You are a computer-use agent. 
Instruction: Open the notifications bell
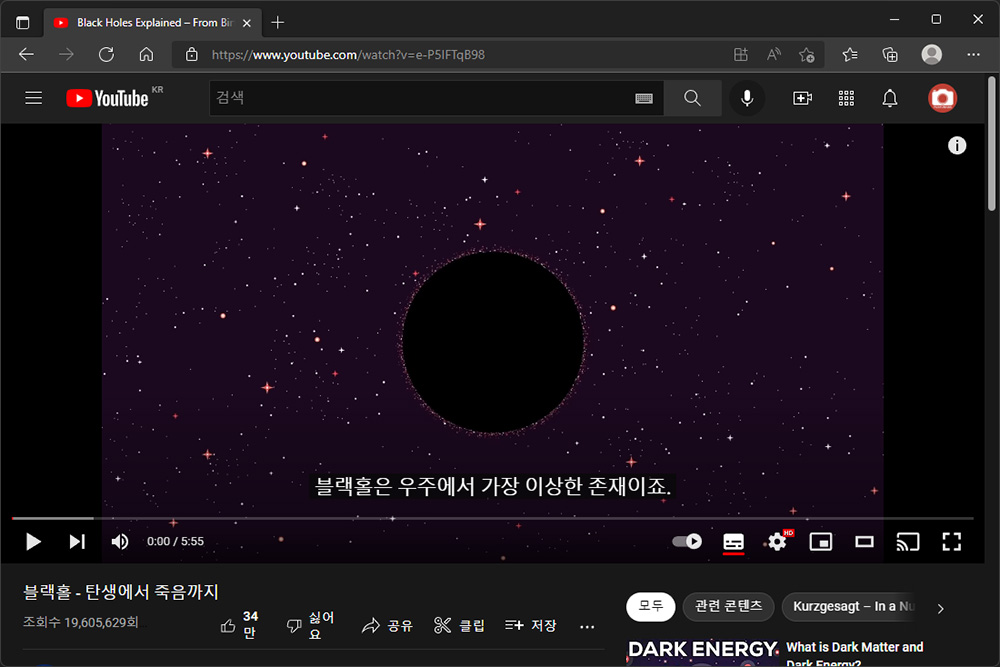point(890,98)
